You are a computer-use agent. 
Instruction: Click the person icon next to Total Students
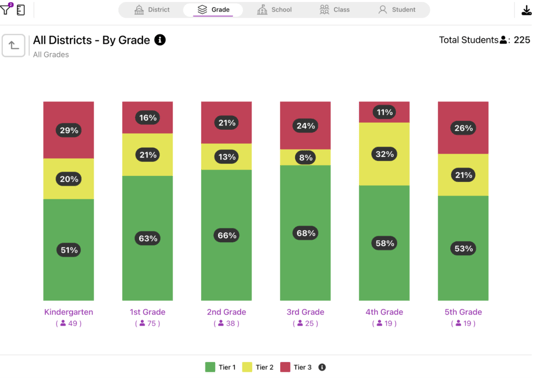503,40
